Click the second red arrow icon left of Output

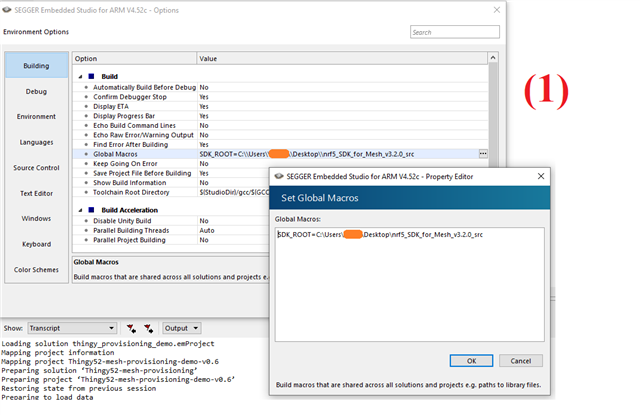149,328
